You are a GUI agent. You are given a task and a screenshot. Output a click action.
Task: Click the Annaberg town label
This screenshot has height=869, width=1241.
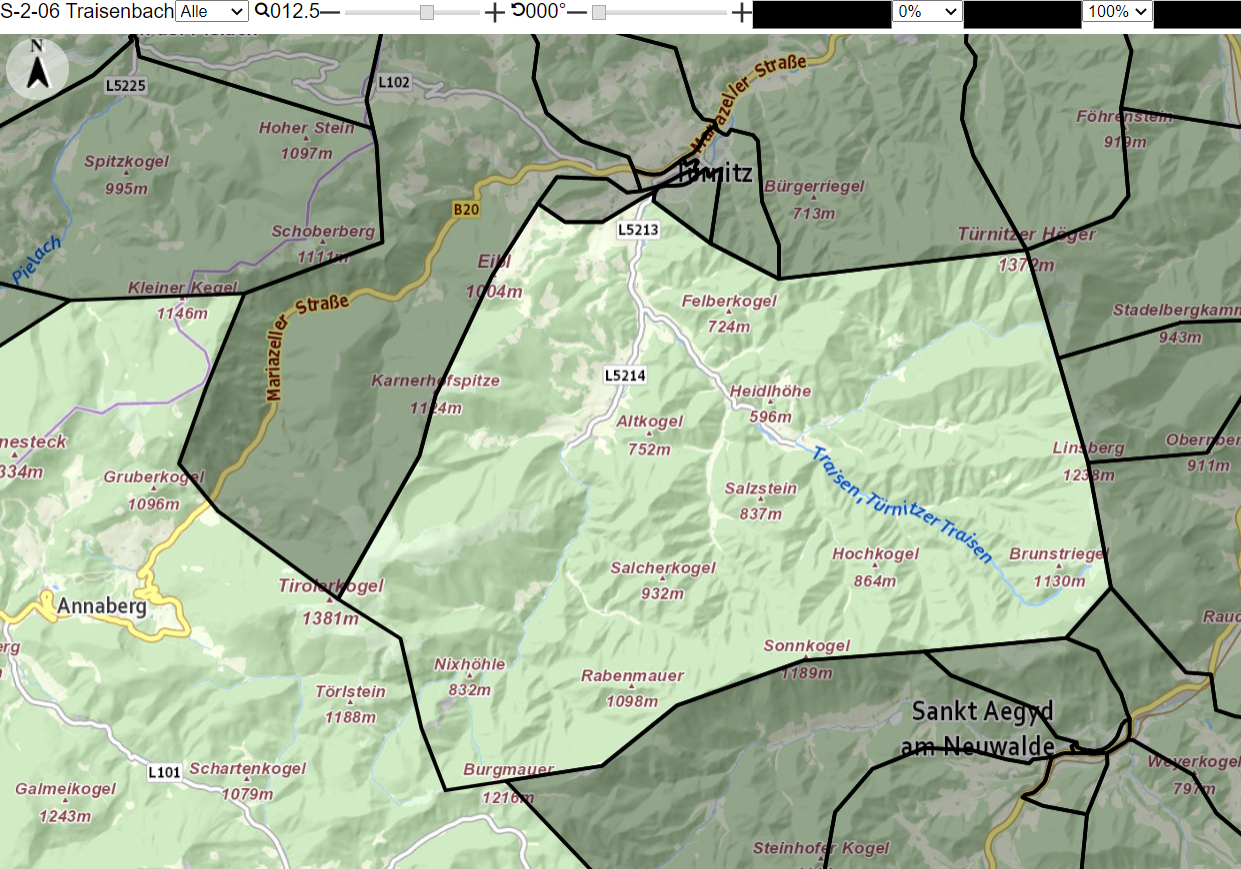pyautogui.click(x=102, y=606)
